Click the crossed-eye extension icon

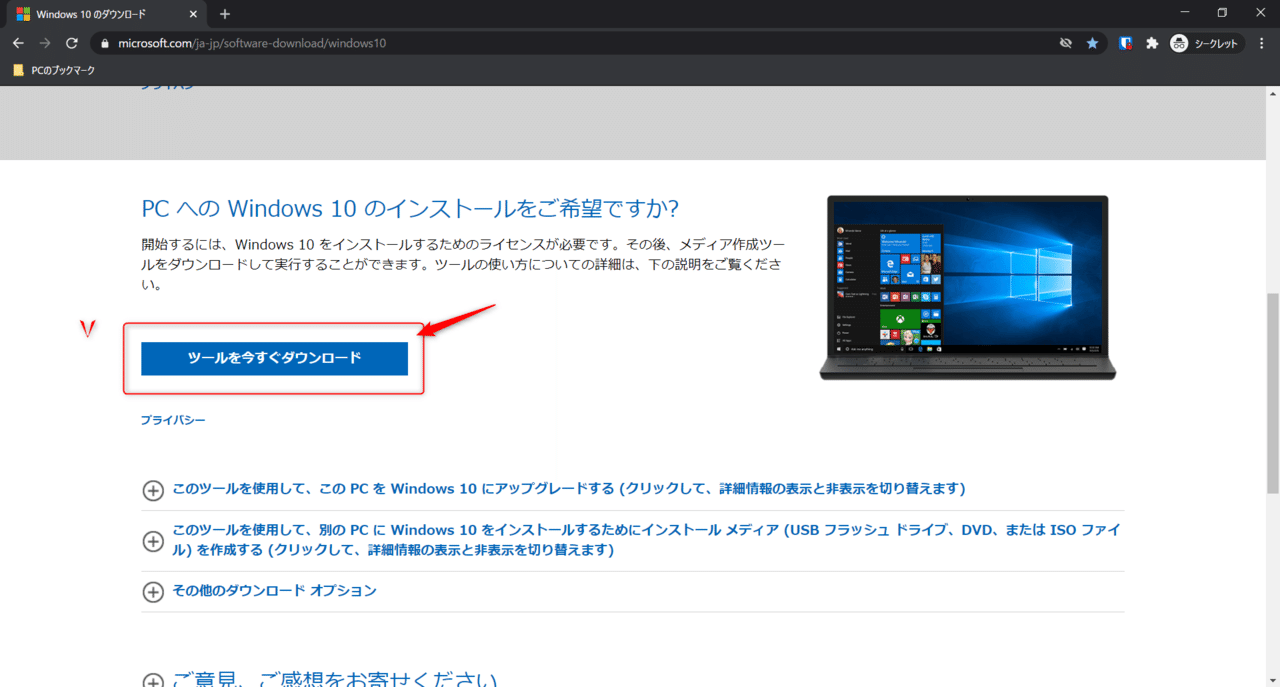point(1065,43)
